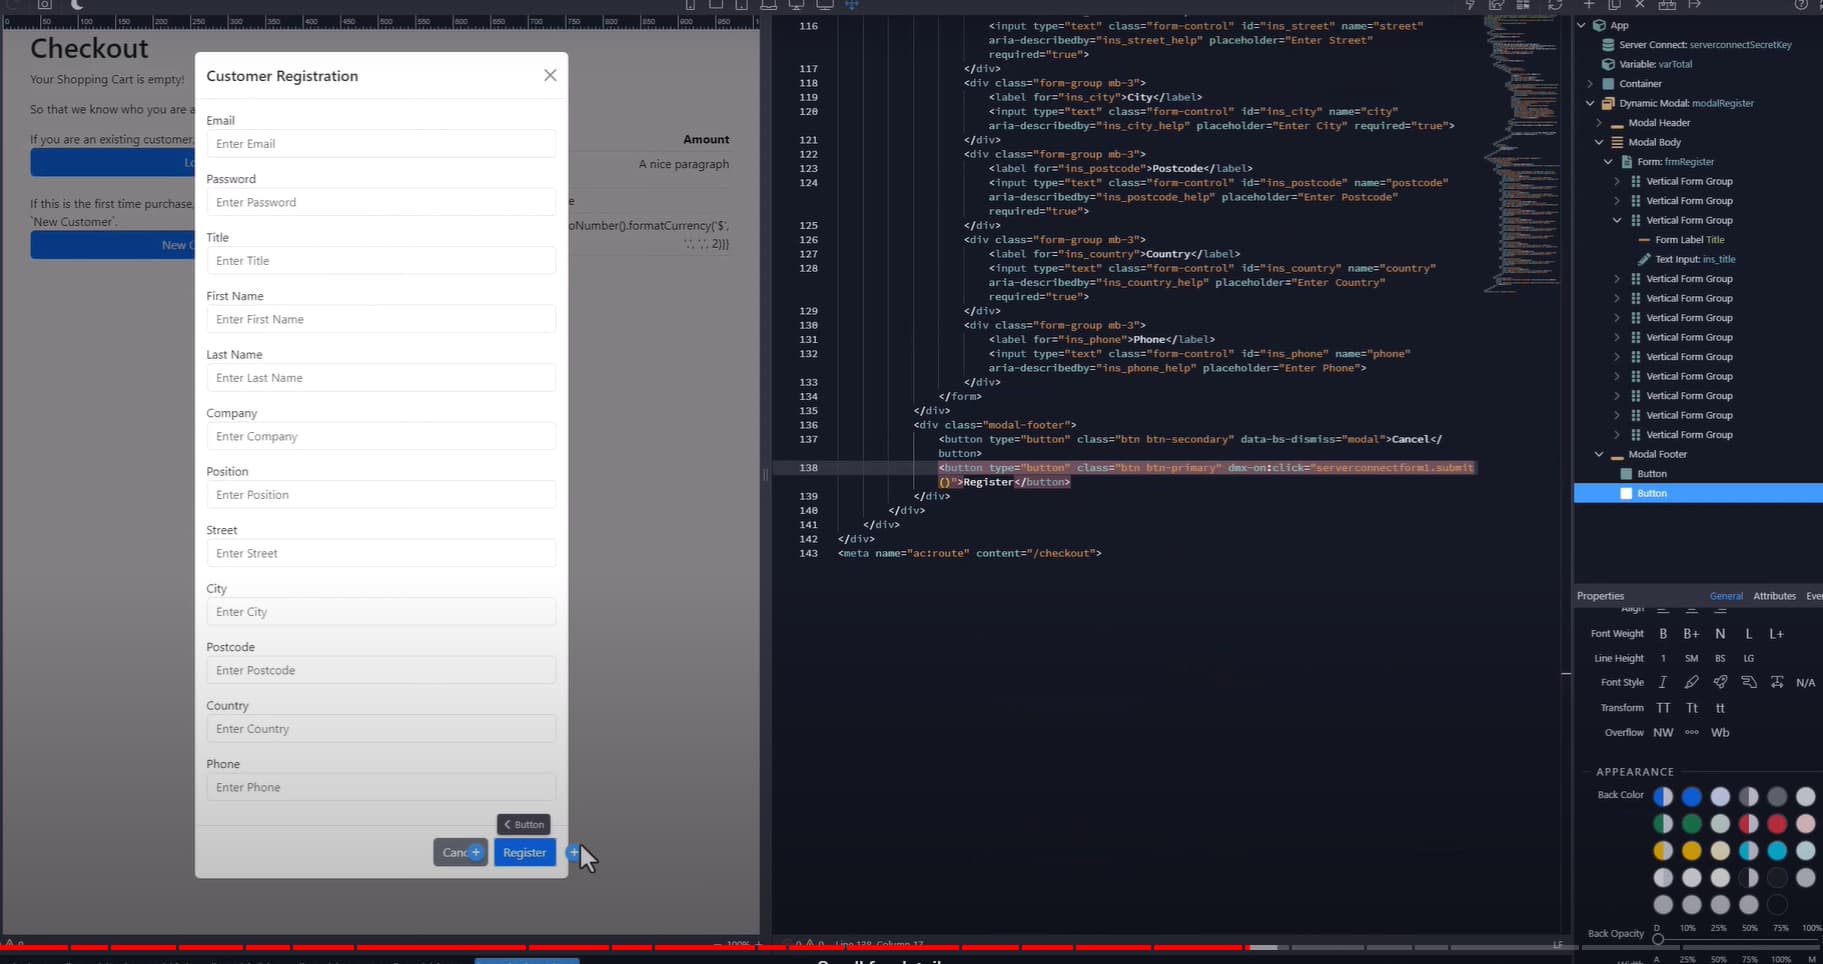Close the Customer Registration modal
Image resolution: width=1823 pixels, height=964 pixels.
coord(550,76)
